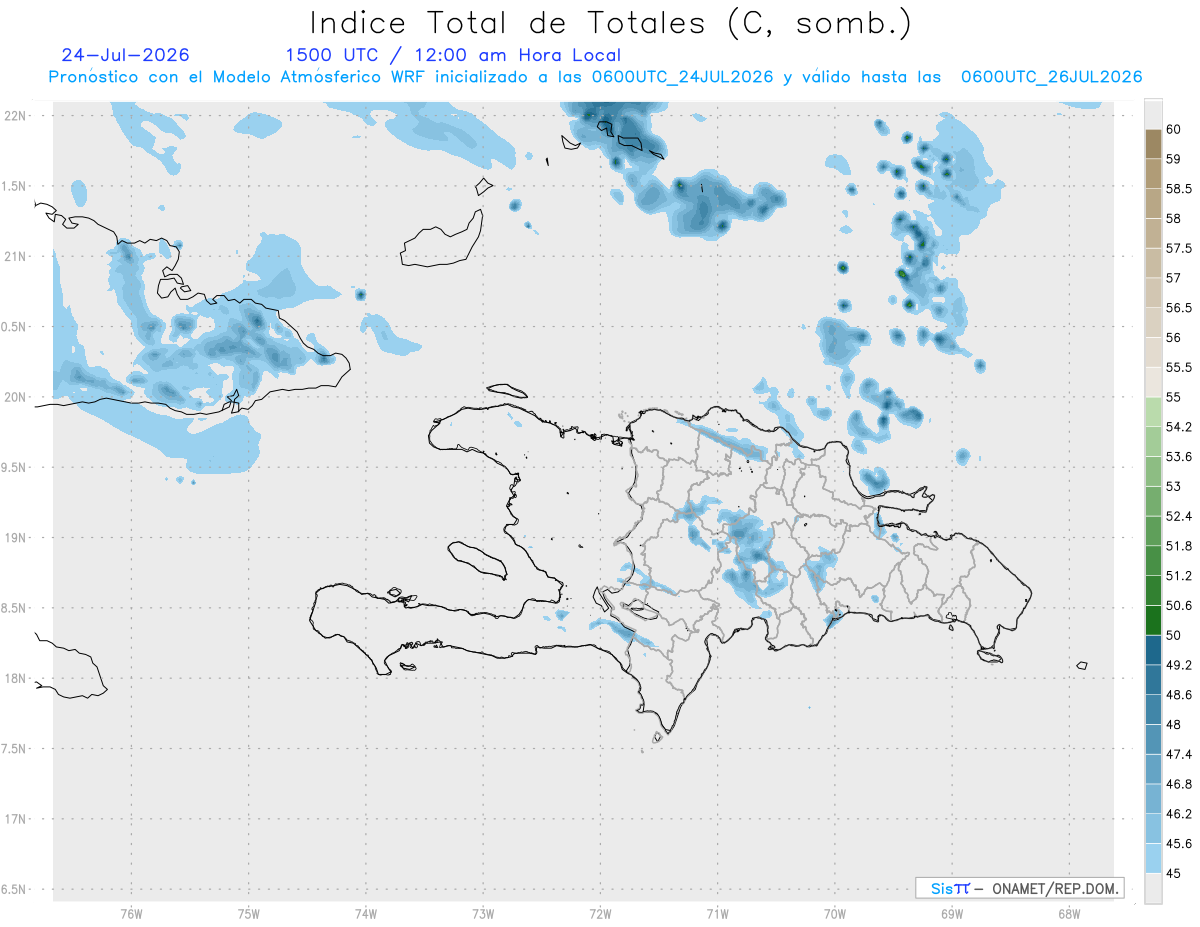Click the '59' value on the color scale

point(1174,158)
